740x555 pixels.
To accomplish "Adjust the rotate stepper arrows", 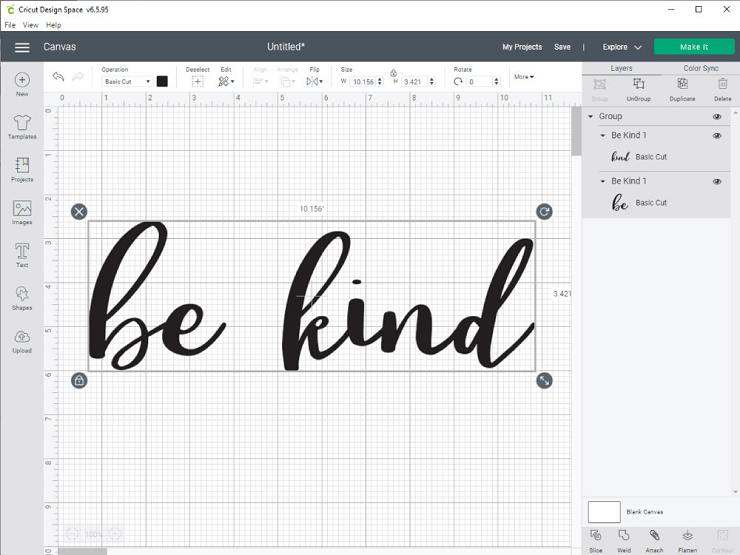I will coord(496,82).
